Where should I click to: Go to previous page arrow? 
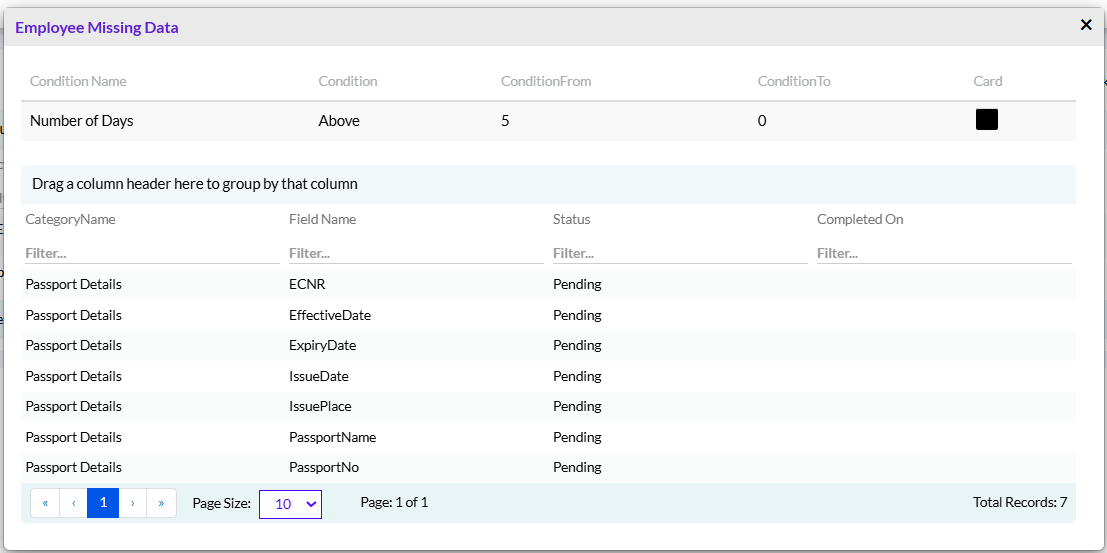[x=73, y=503]
